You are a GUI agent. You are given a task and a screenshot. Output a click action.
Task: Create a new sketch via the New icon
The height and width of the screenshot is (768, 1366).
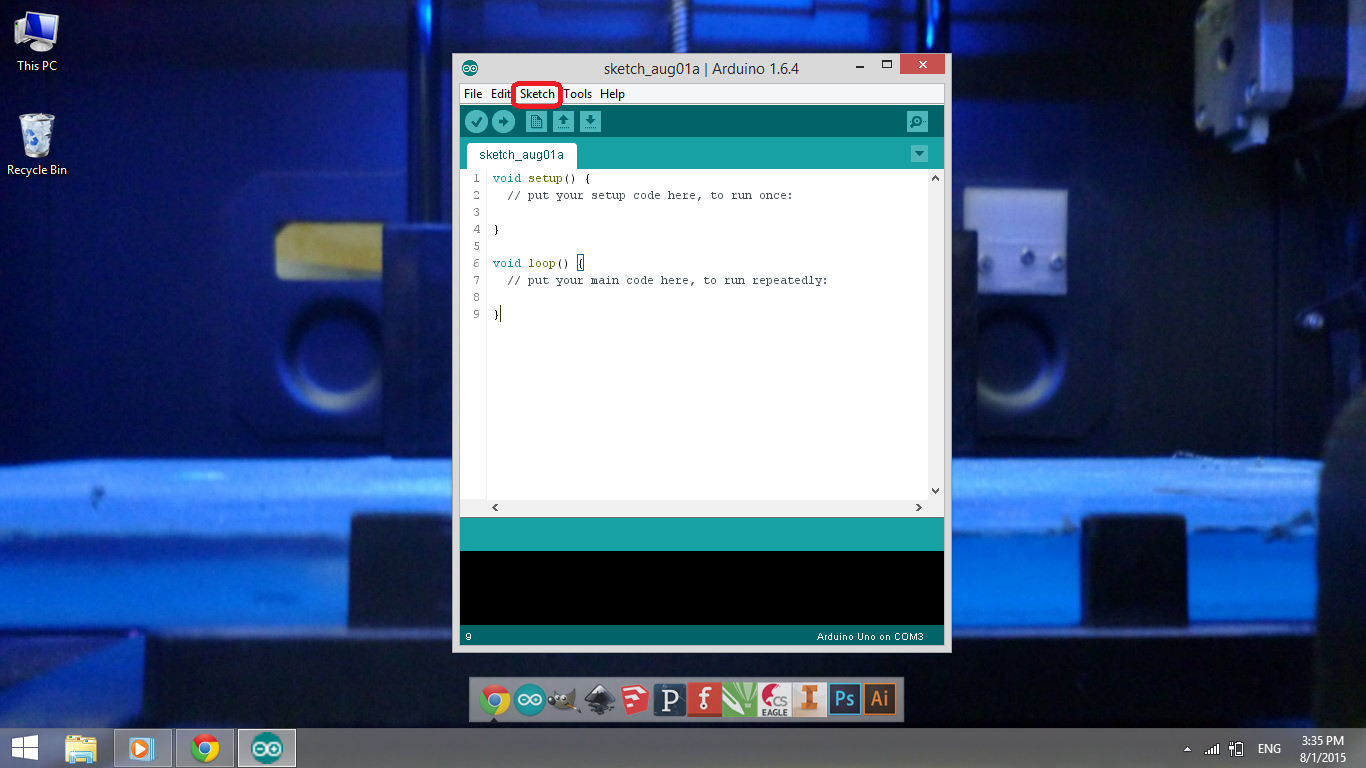tap(537, 121)
